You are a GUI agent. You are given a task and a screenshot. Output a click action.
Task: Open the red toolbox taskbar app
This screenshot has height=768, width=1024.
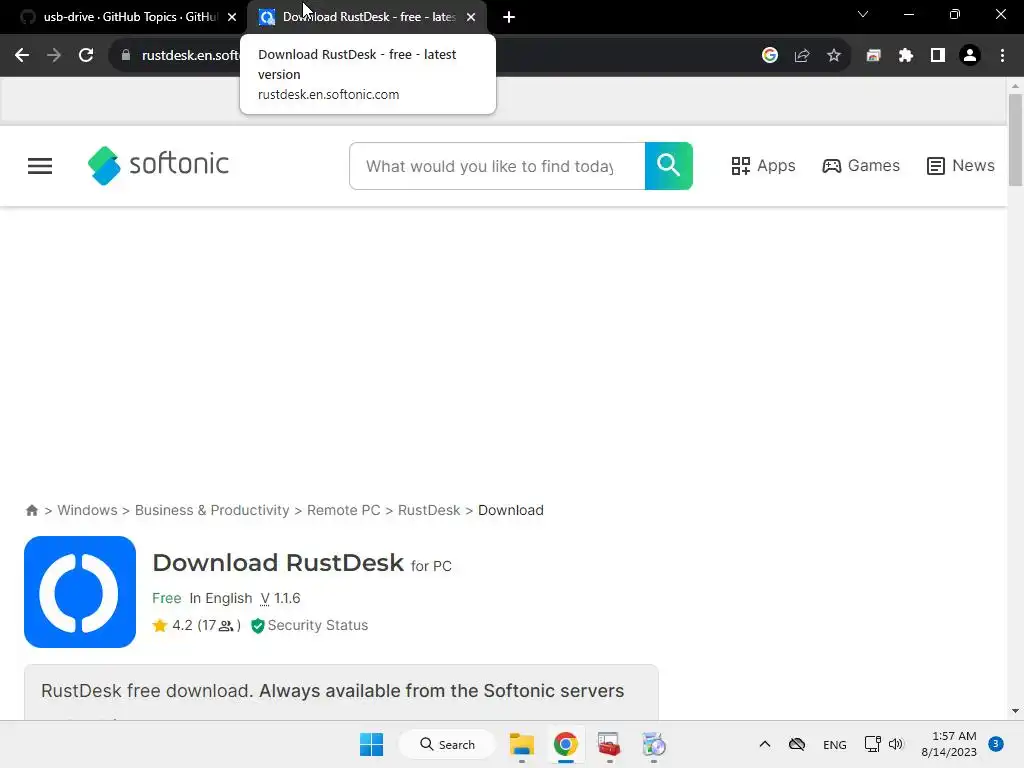[609, 744]
